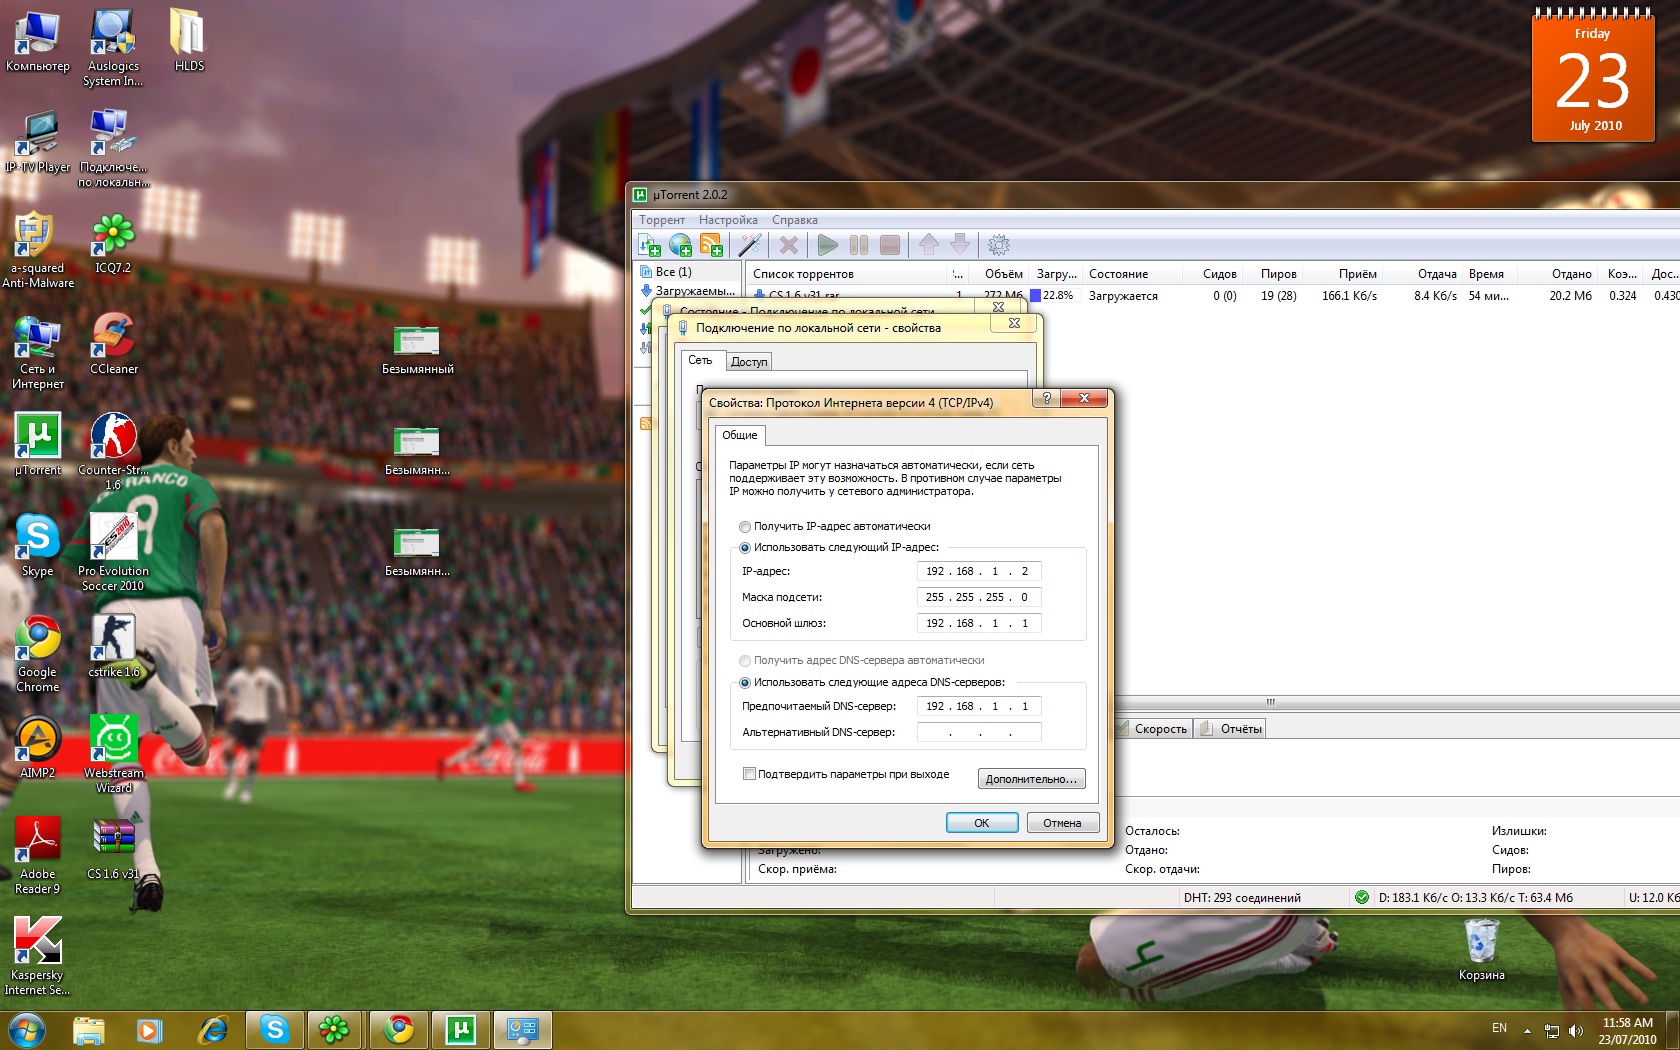Click Отмена button in TCP/IPv4 dialog

(x=1063, y=823)
